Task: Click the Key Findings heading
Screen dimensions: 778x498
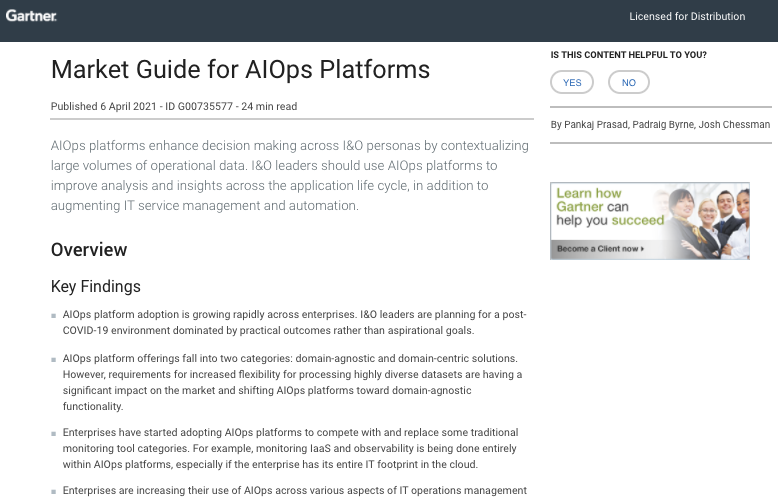Action: pos(96,287)
